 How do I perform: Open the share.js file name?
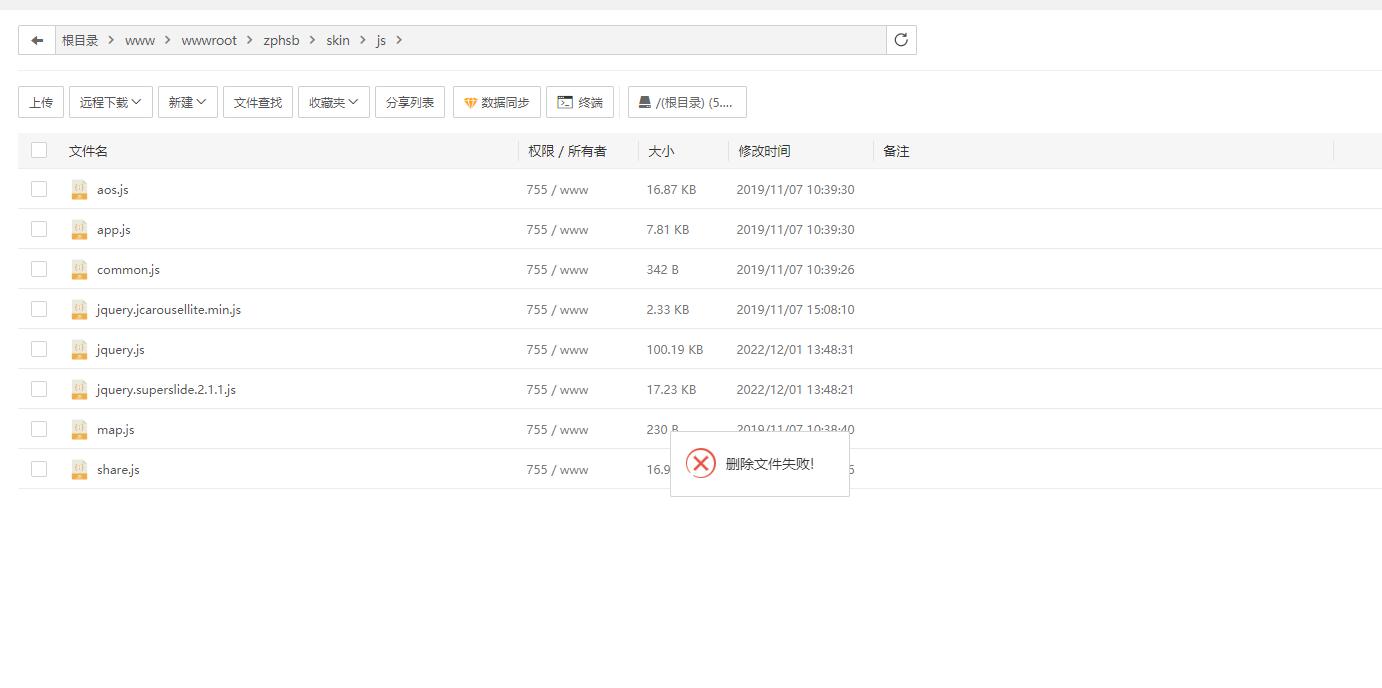(x=118, y=469)
